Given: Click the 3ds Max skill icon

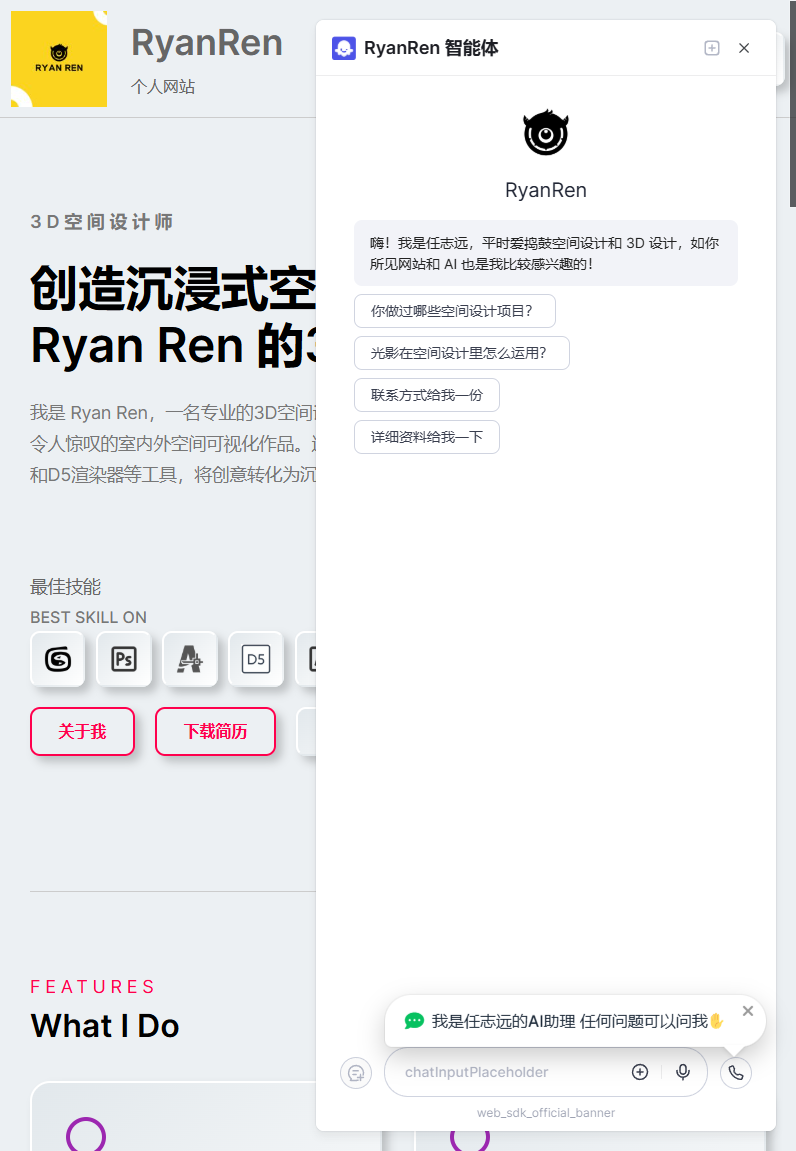Looking at the screenshot, I should click(x=57, y=659).
